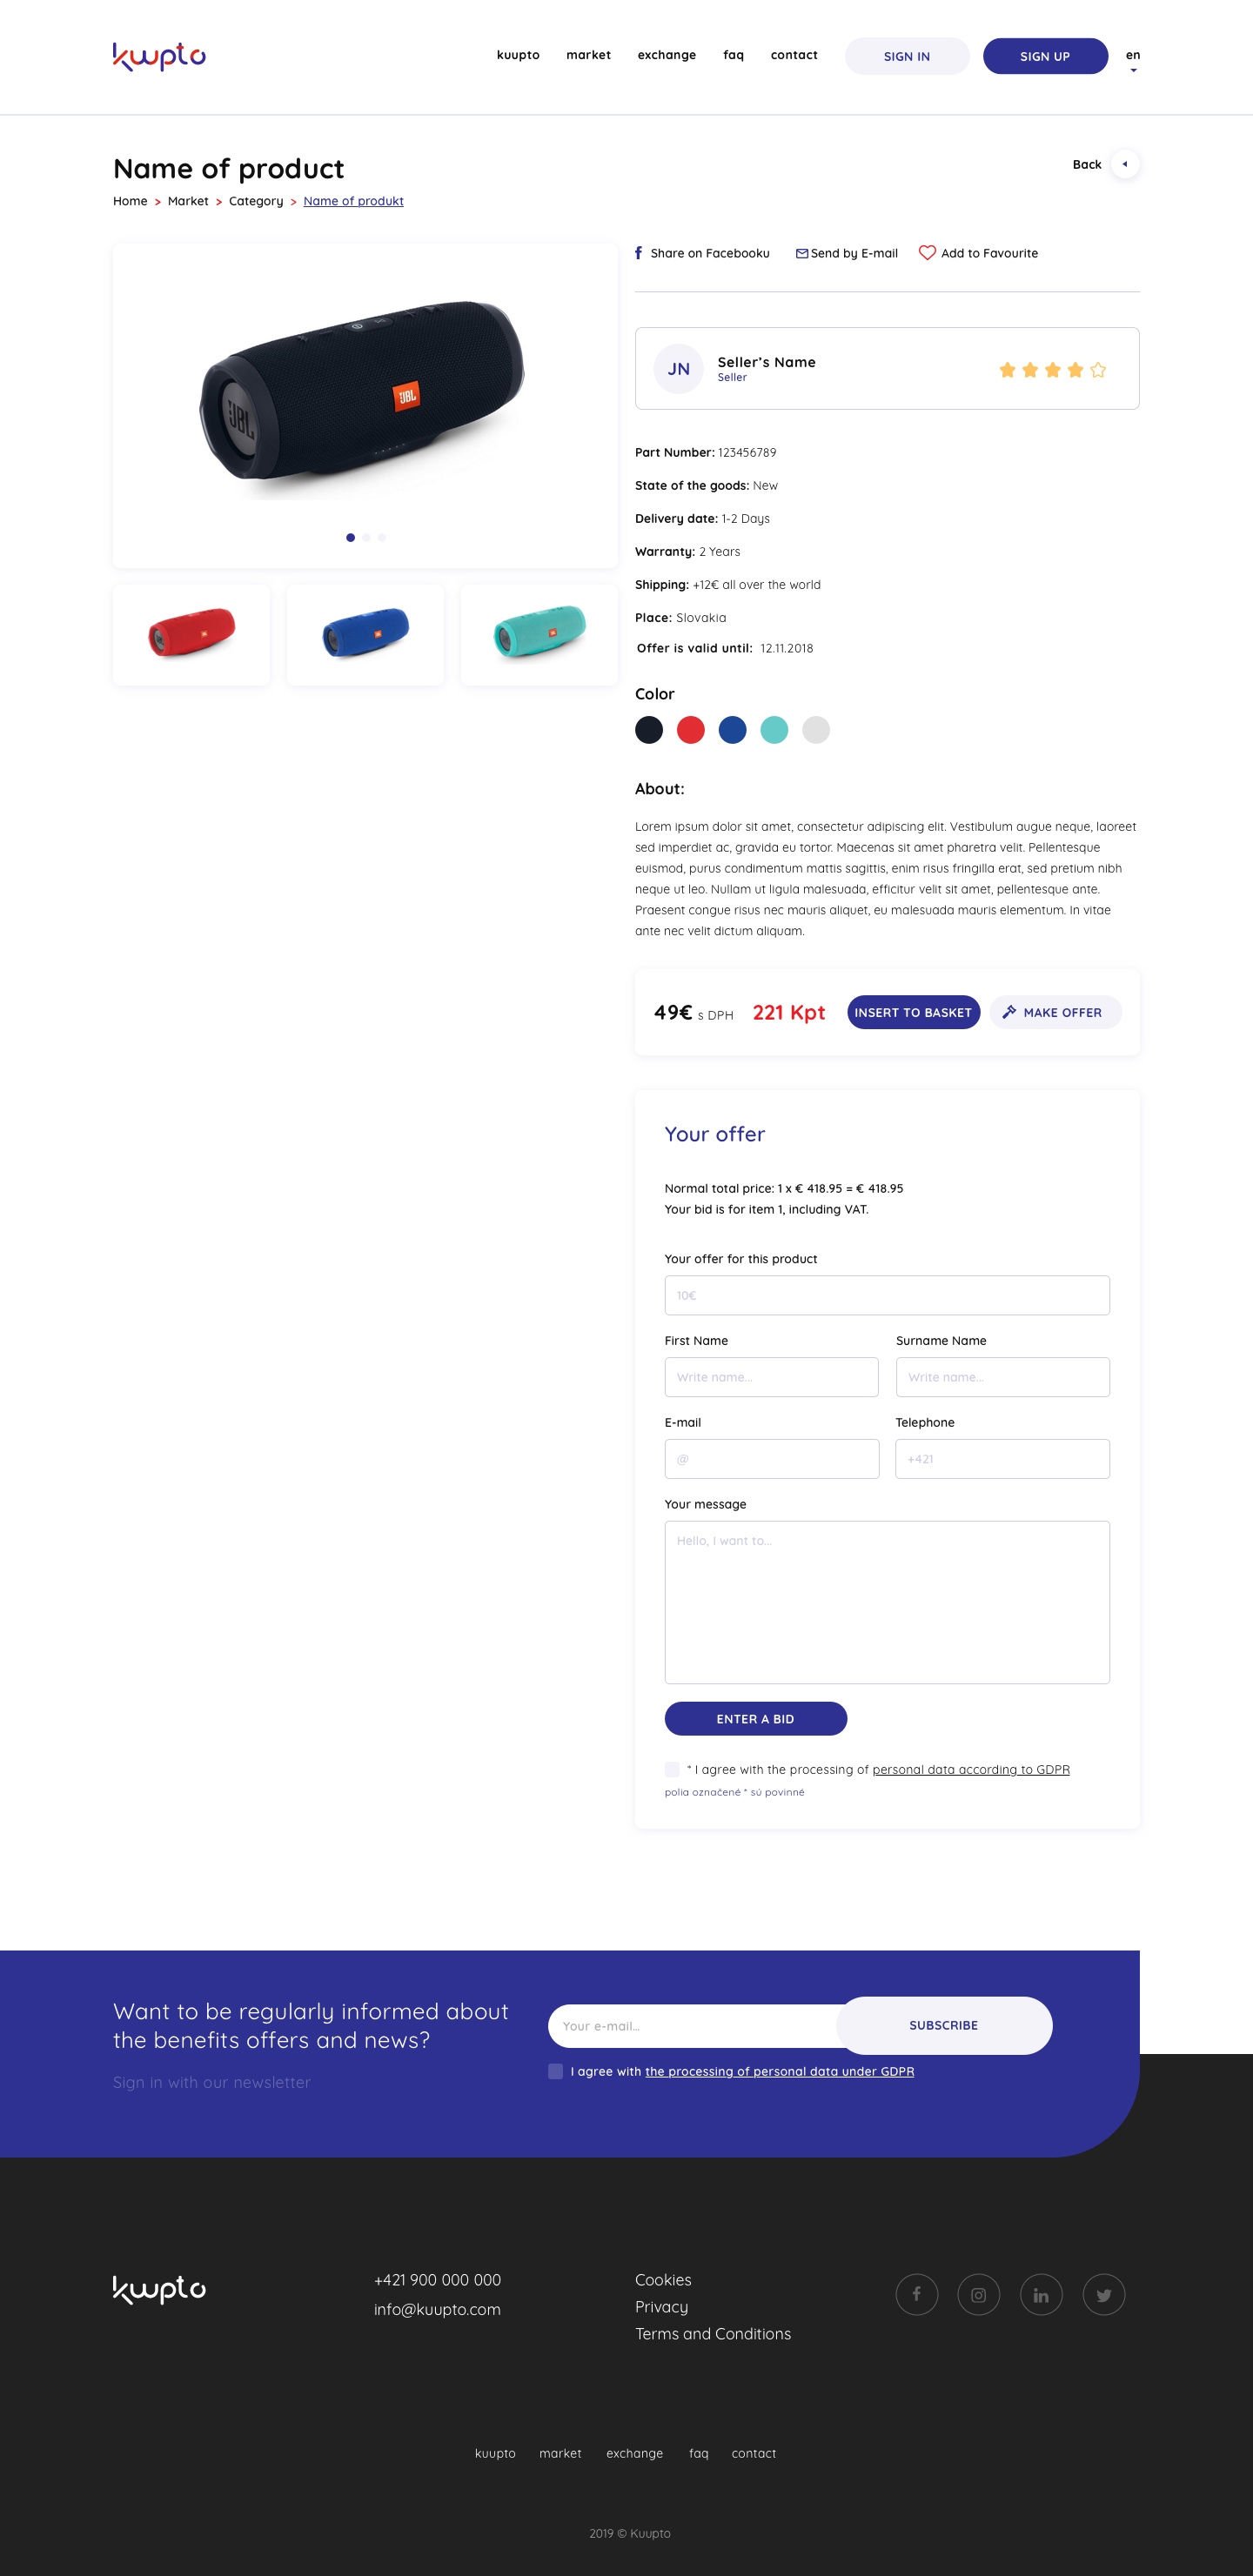1253x2576 pixels.
Task: Tick the newsletter GDPR agreement checkbox
Action: (555, 2071)
